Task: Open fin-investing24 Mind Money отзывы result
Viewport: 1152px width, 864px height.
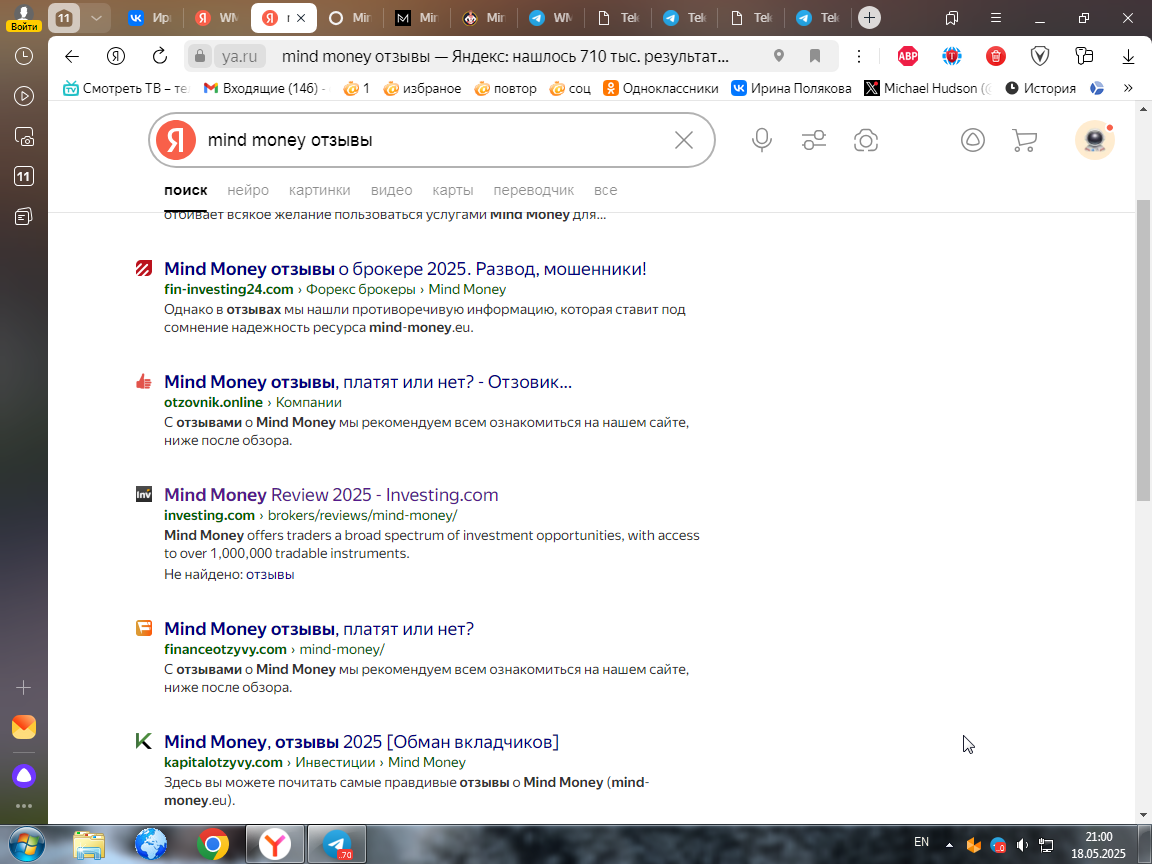Action: tap(405, 269)
